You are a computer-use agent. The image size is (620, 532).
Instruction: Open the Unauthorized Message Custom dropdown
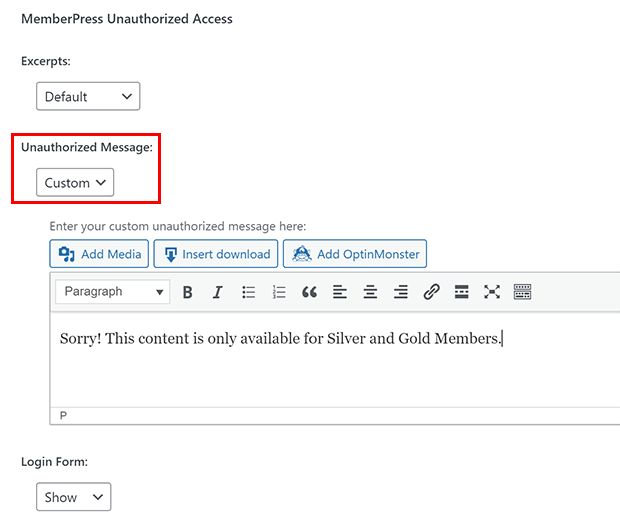point(75,182)
